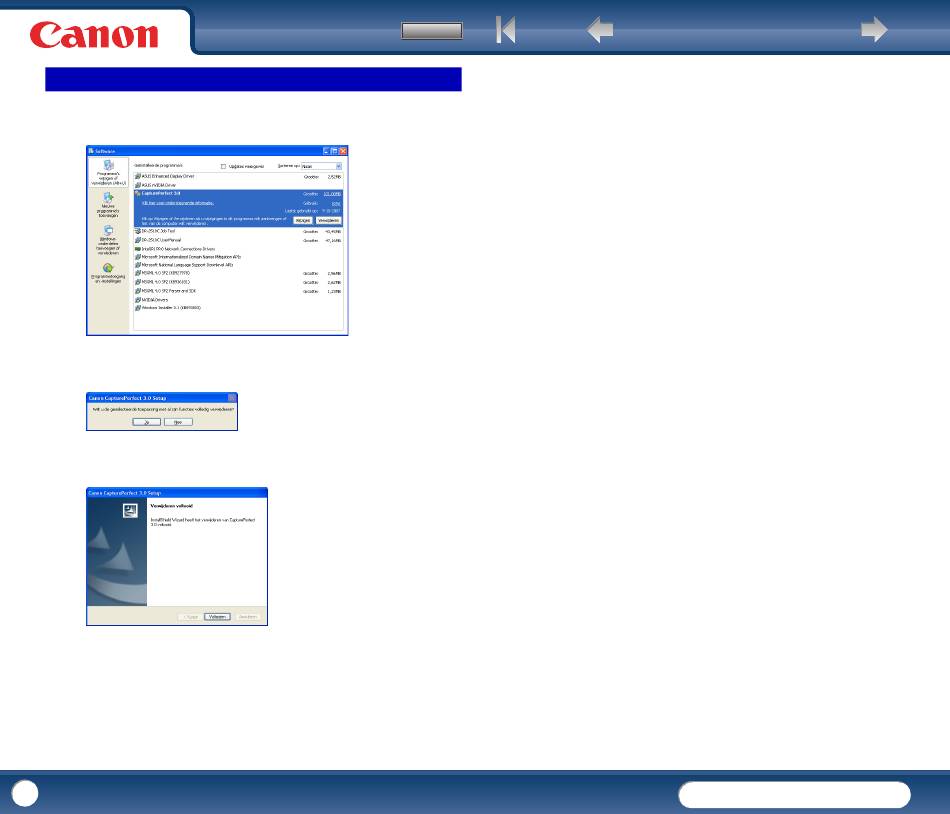Close the CapturePerfect confirmation dialog

tap(232, 398)
